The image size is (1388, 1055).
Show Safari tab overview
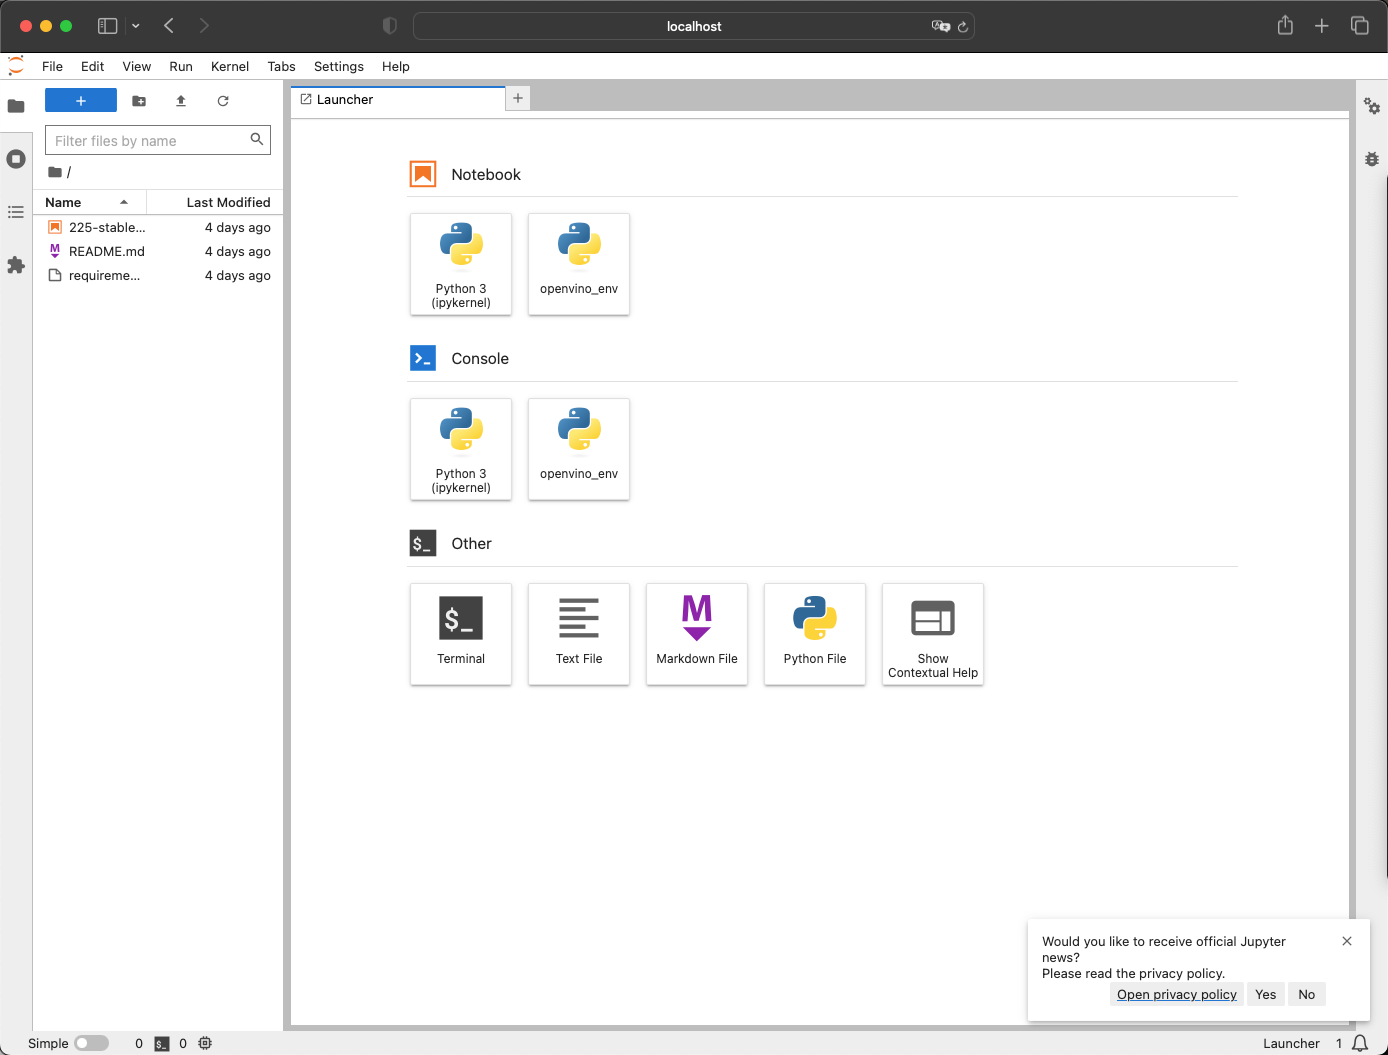point(1360,26)
